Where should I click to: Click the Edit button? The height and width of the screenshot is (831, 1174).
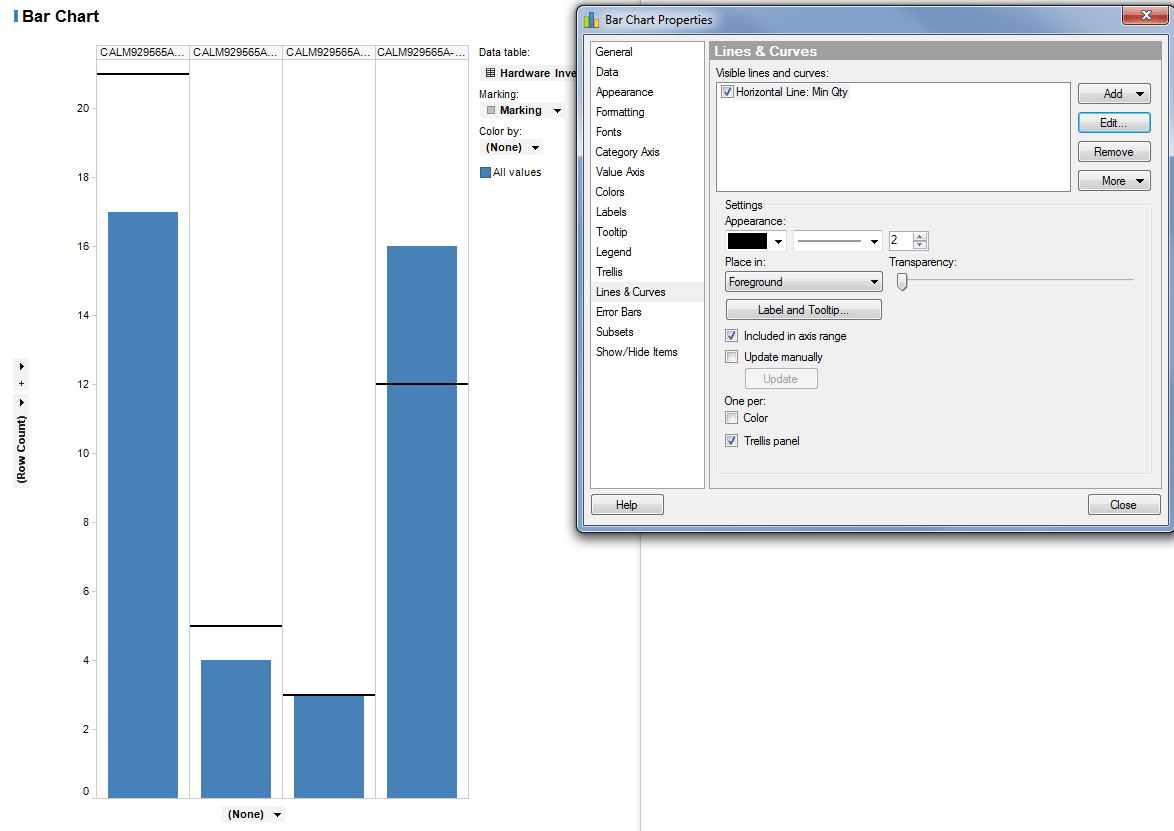coord(1113,122)
